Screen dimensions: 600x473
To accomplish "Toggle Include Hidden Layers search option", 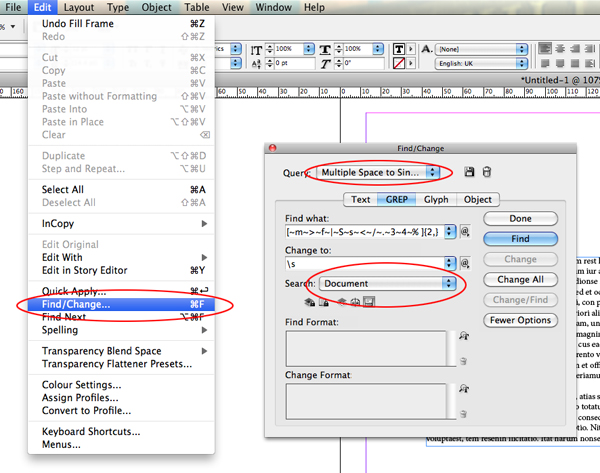I will click(341, 302).
